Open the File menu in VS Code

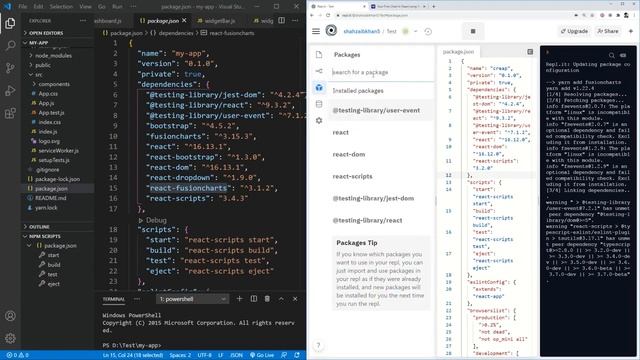(x=22, y=7)
